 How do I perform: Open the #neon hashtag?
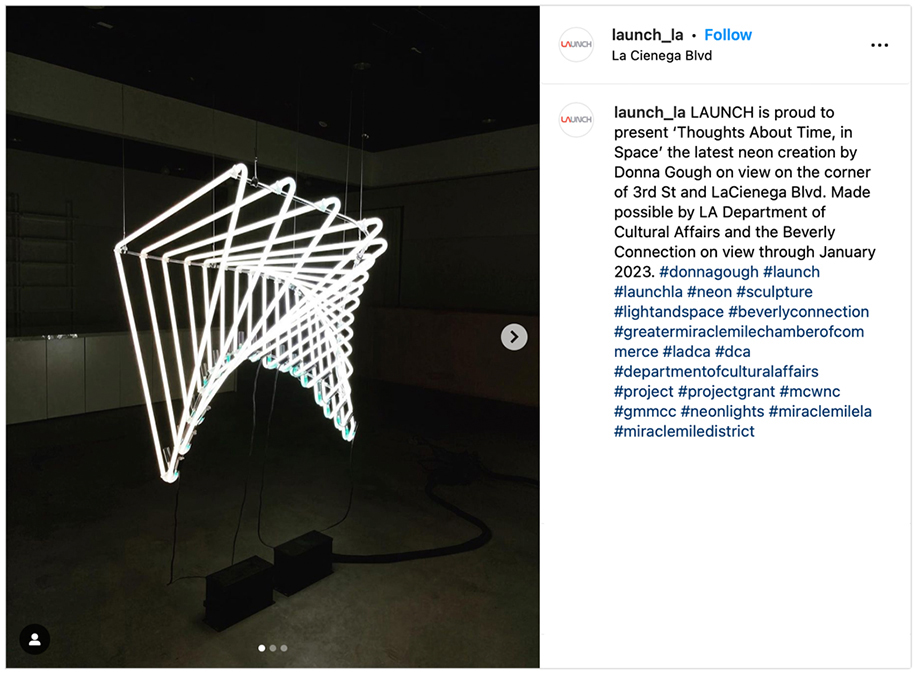709,292
